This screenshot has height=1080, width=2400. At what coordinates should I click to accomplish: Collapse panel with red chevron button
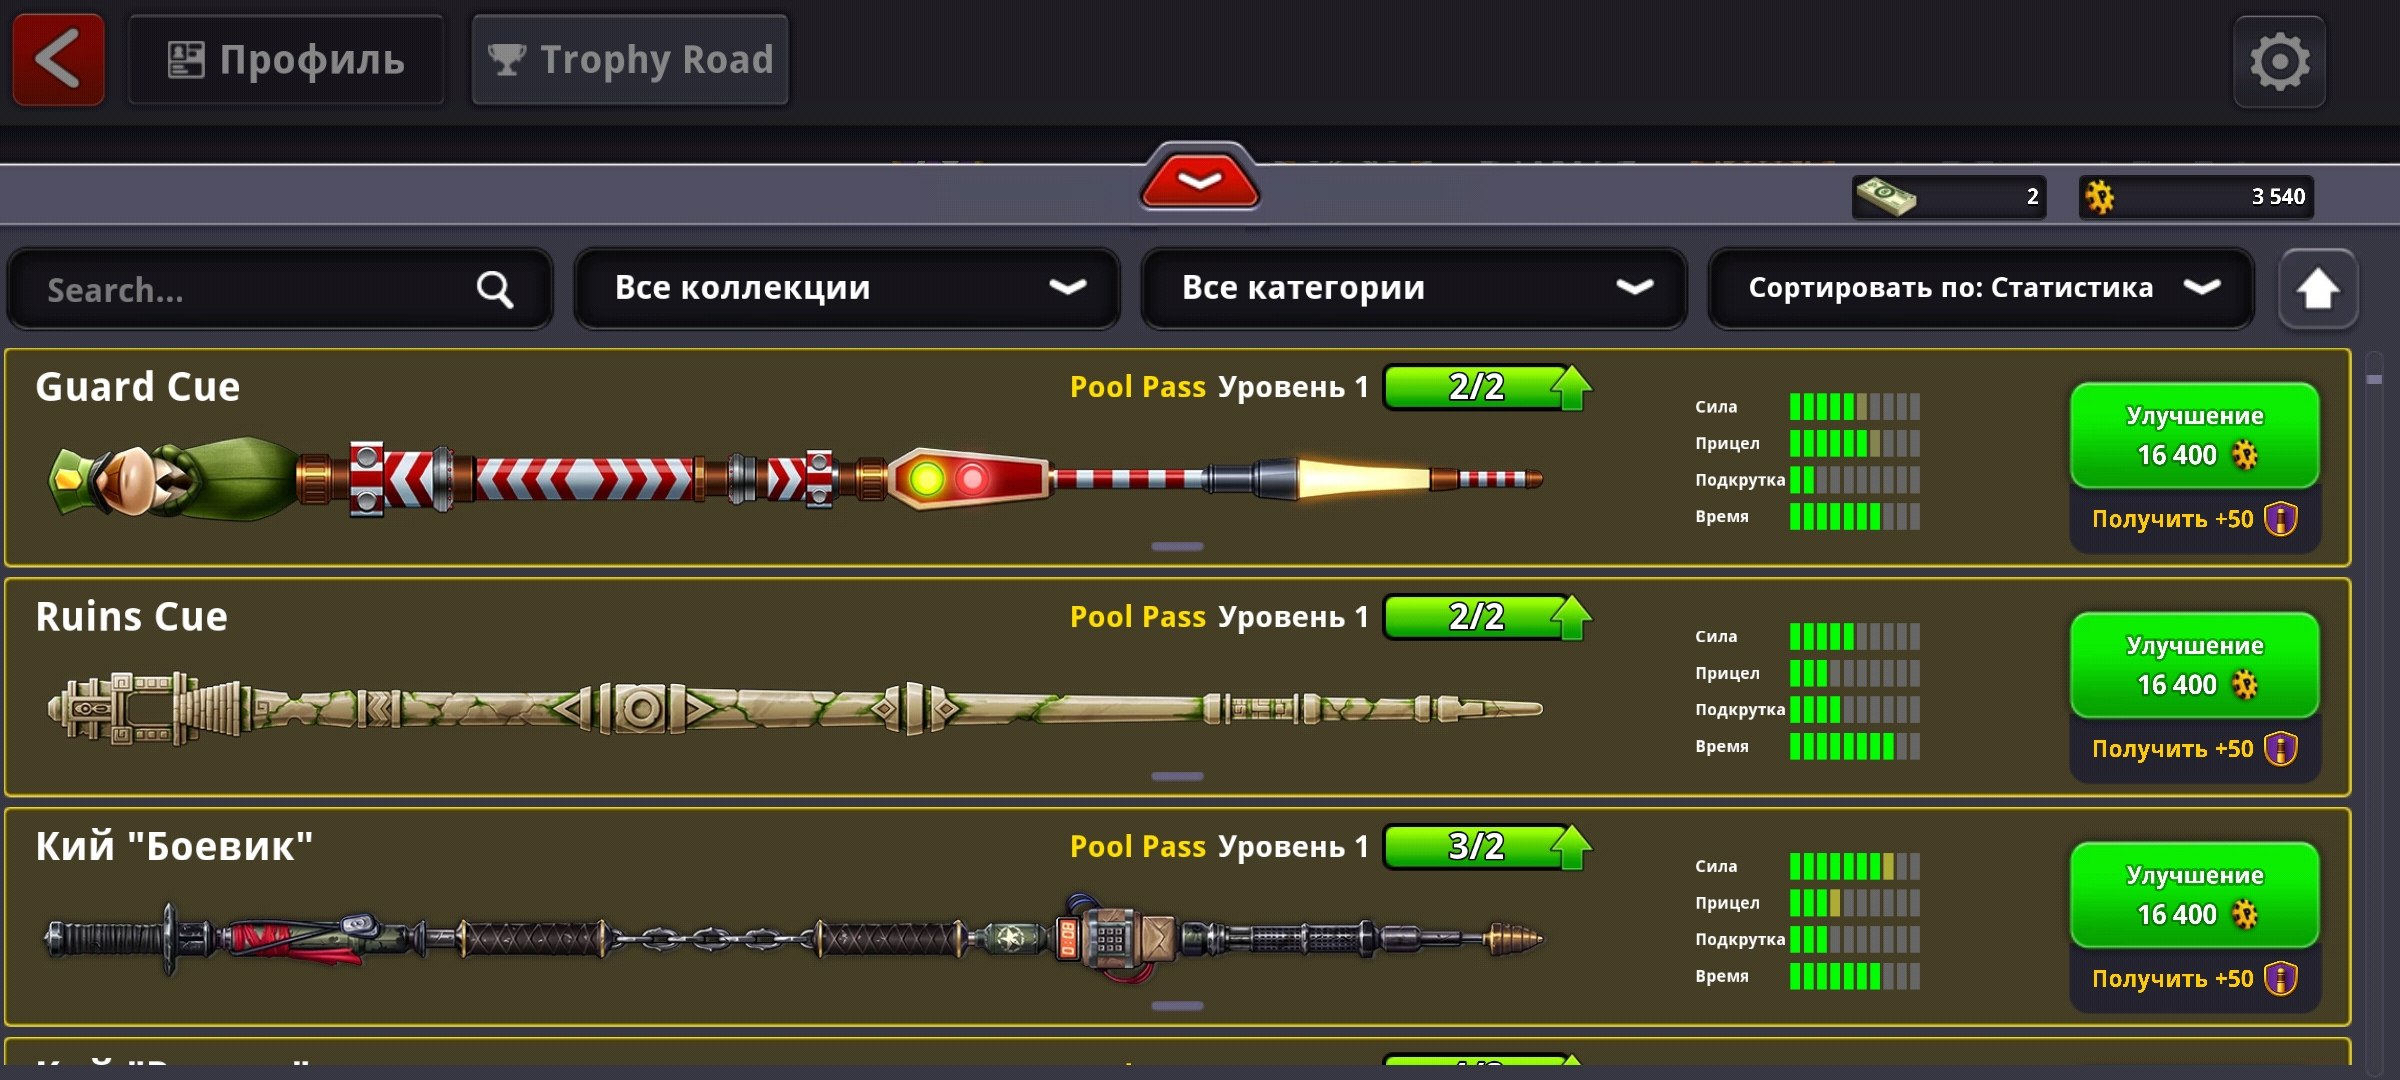[x=1199, y=180]
